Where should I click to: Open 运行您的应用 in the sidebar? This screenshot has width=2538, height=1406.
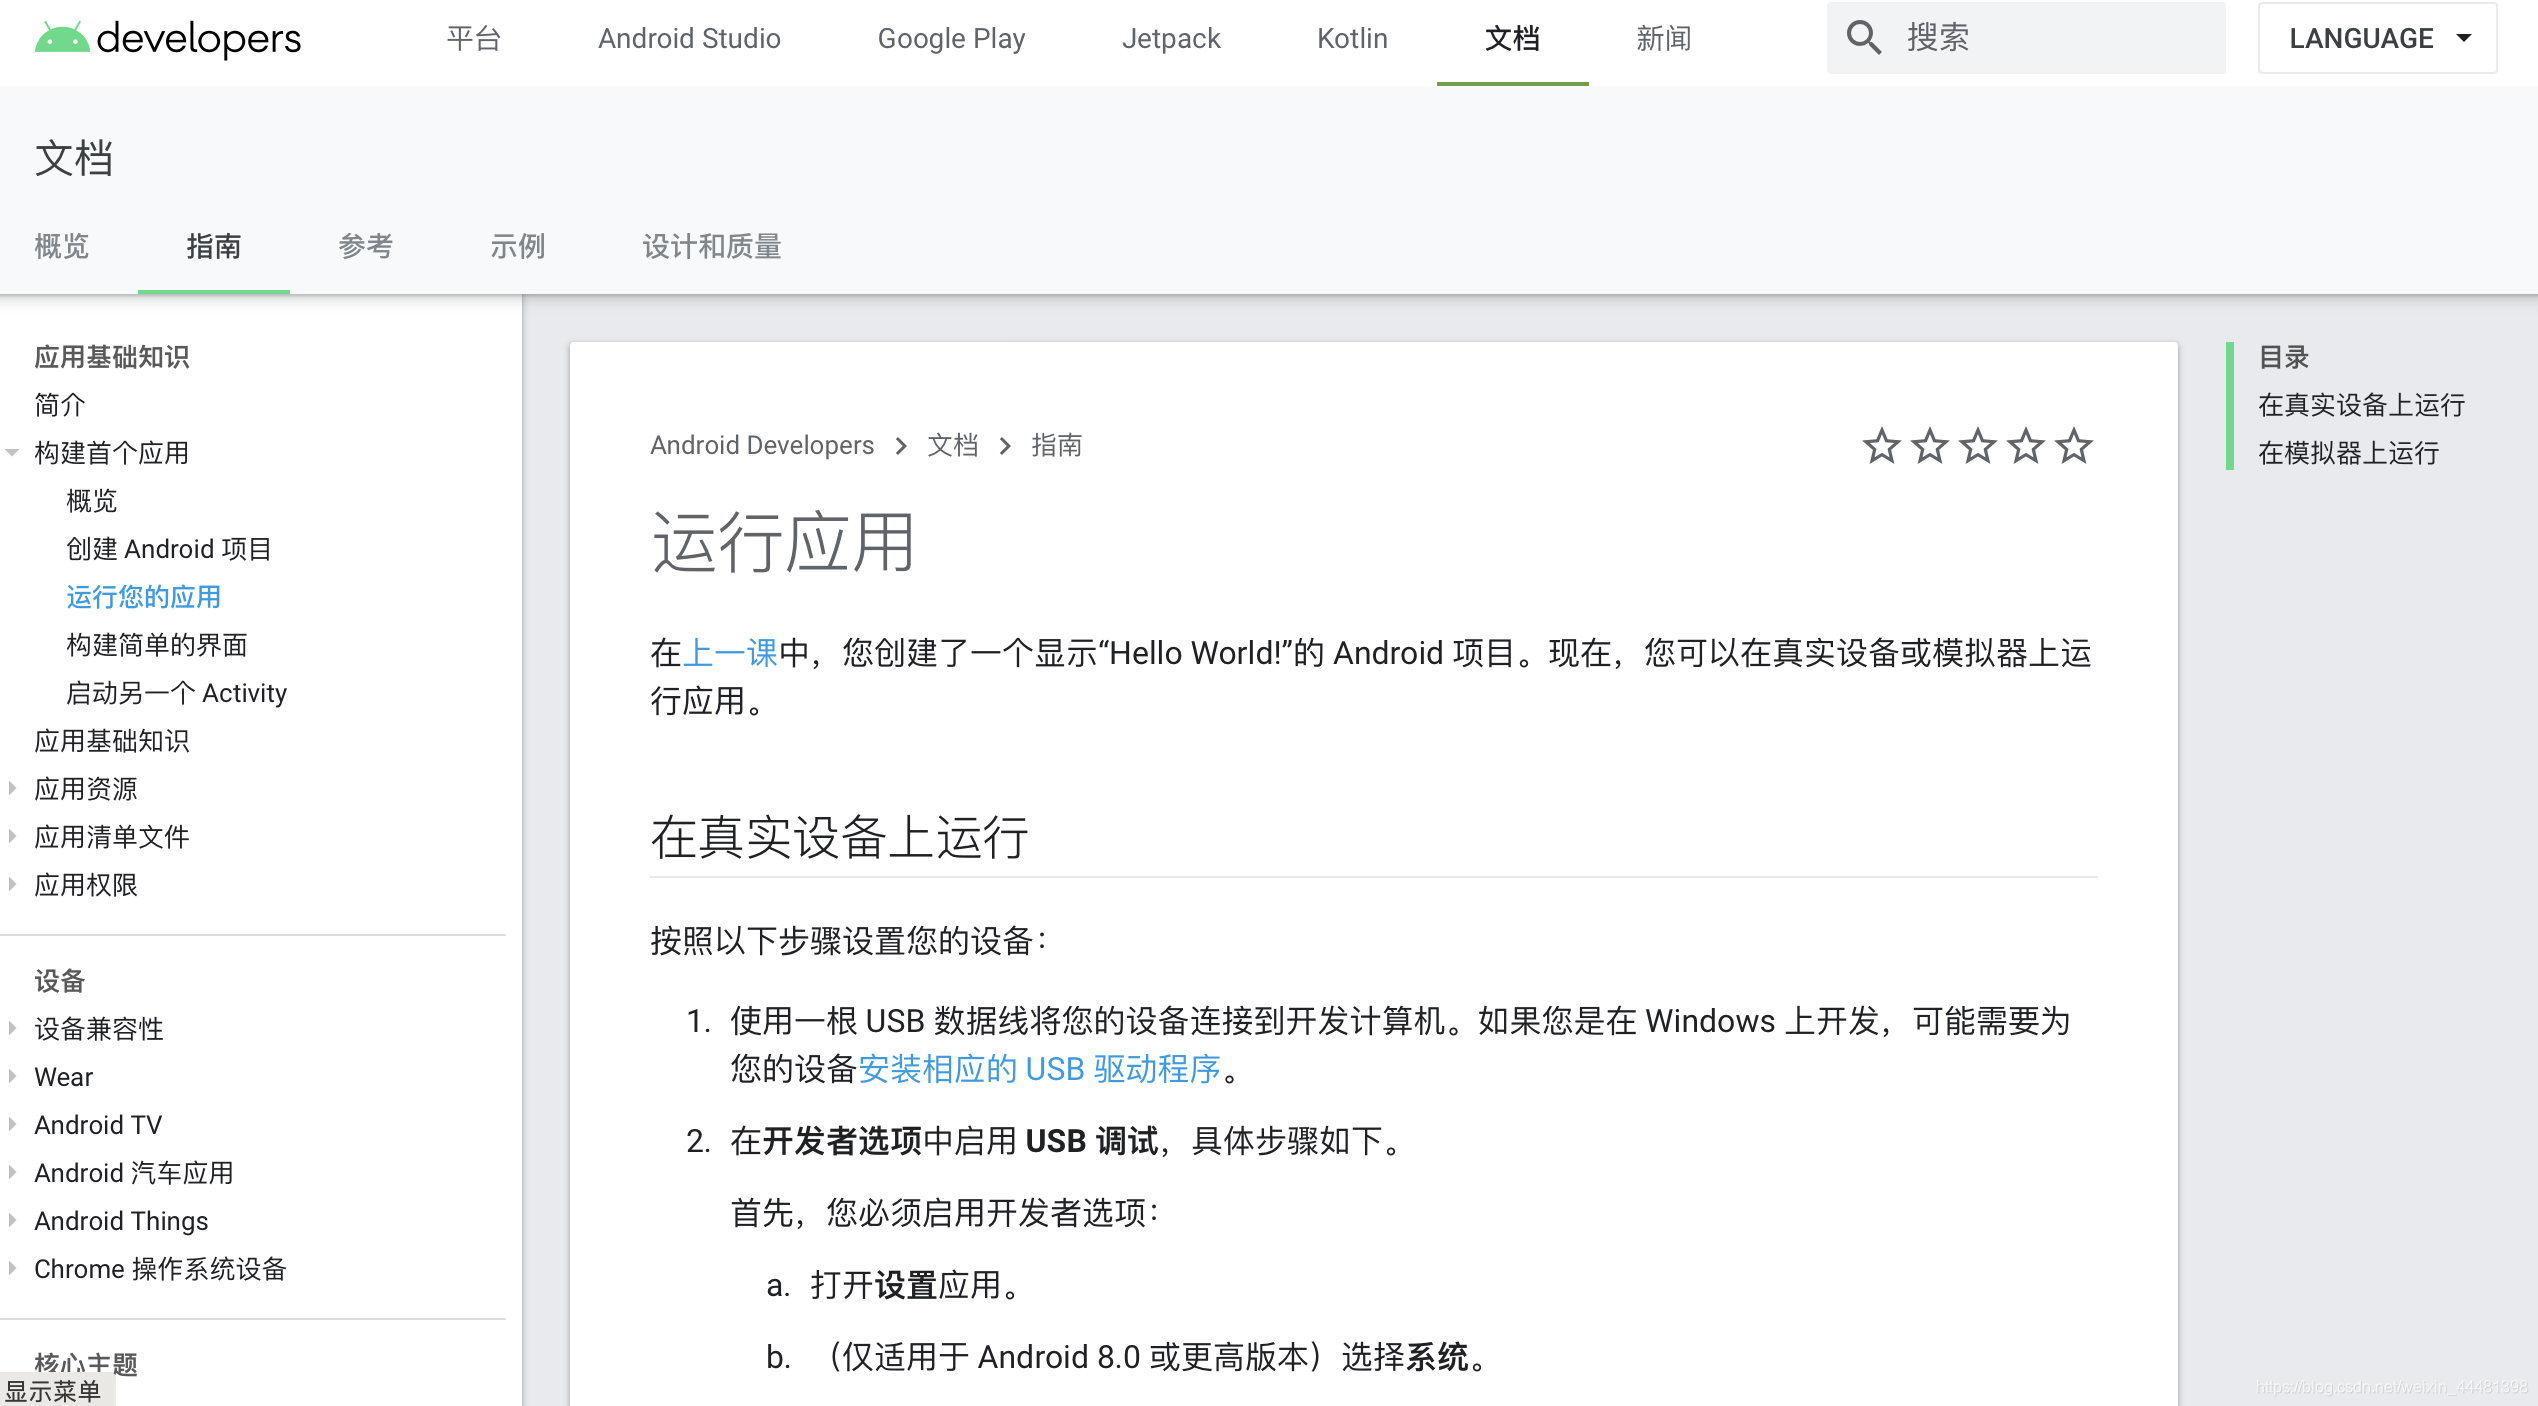(144, 597)
